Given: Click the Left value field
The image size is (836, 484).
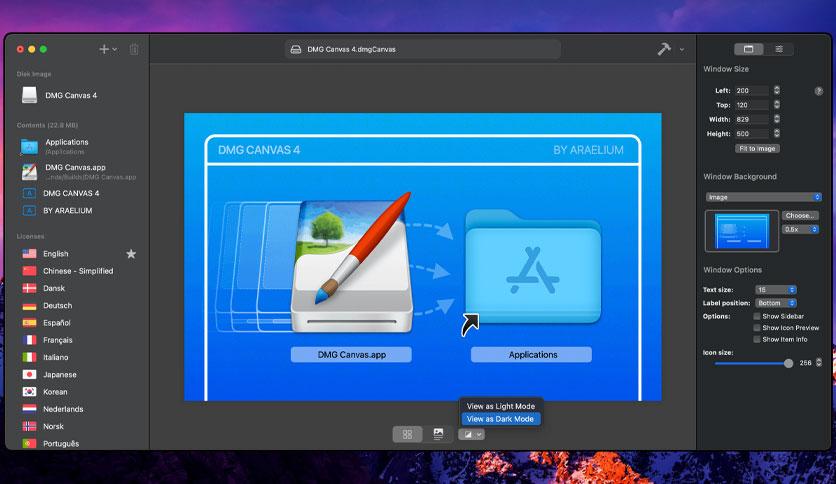Looking at the screenshot, I should pos(752,91).
